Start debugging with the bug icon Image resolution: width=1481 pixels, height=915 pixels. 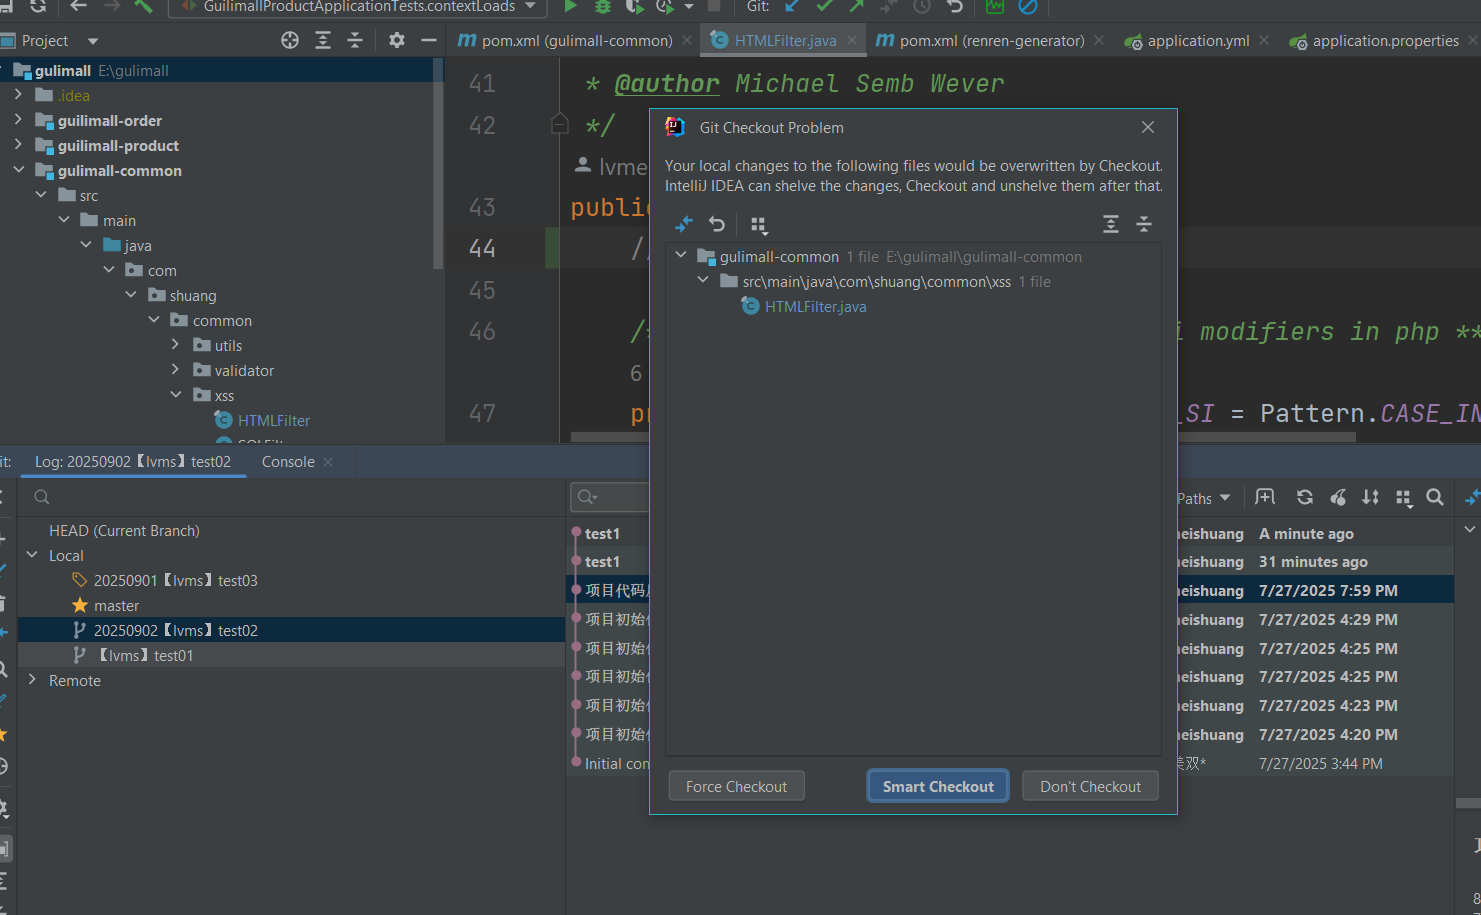(603, 7)
